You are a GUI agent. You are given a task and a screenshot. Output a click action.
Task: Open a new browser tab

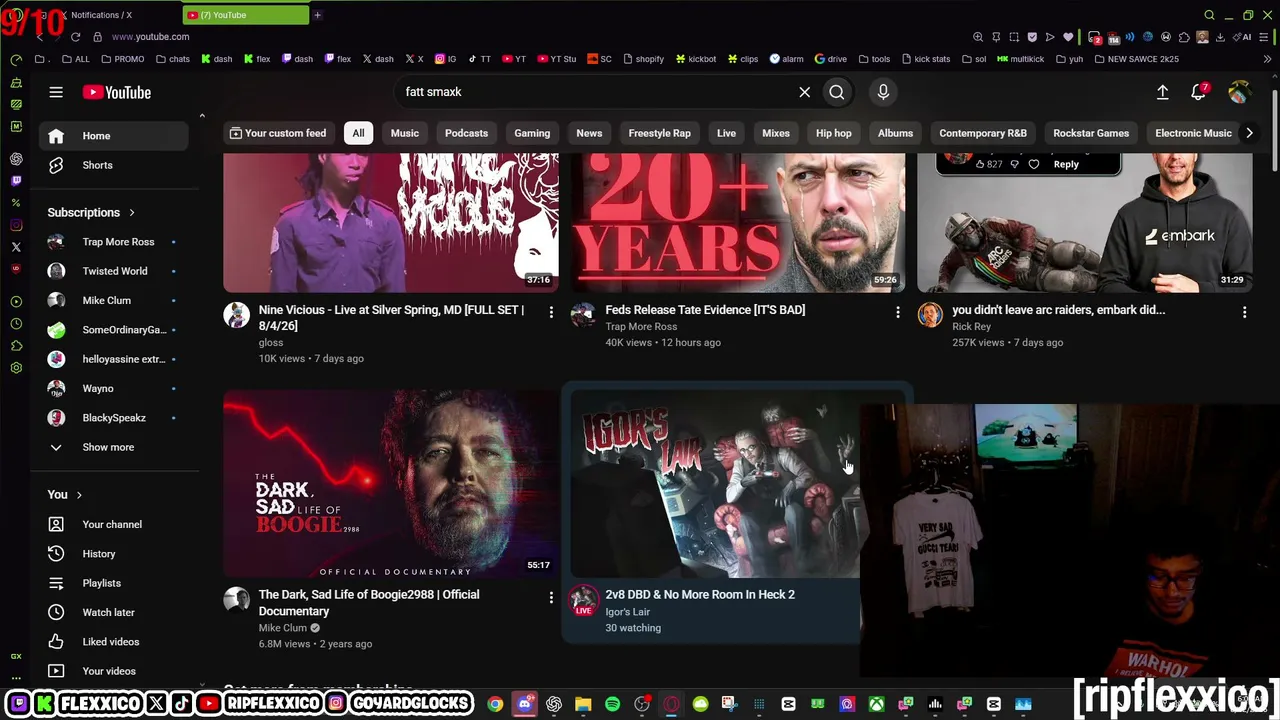coord(318,15)
